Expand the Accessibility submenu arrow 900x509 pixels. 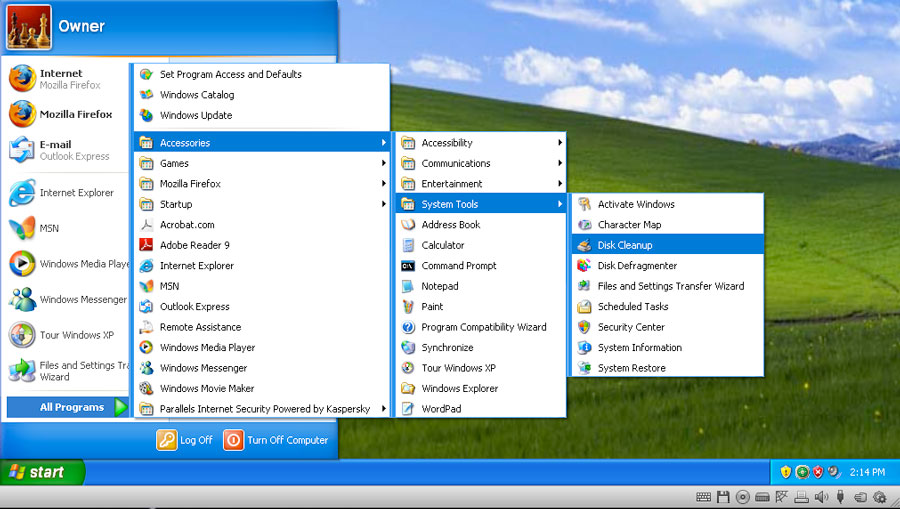click(560, 142)
